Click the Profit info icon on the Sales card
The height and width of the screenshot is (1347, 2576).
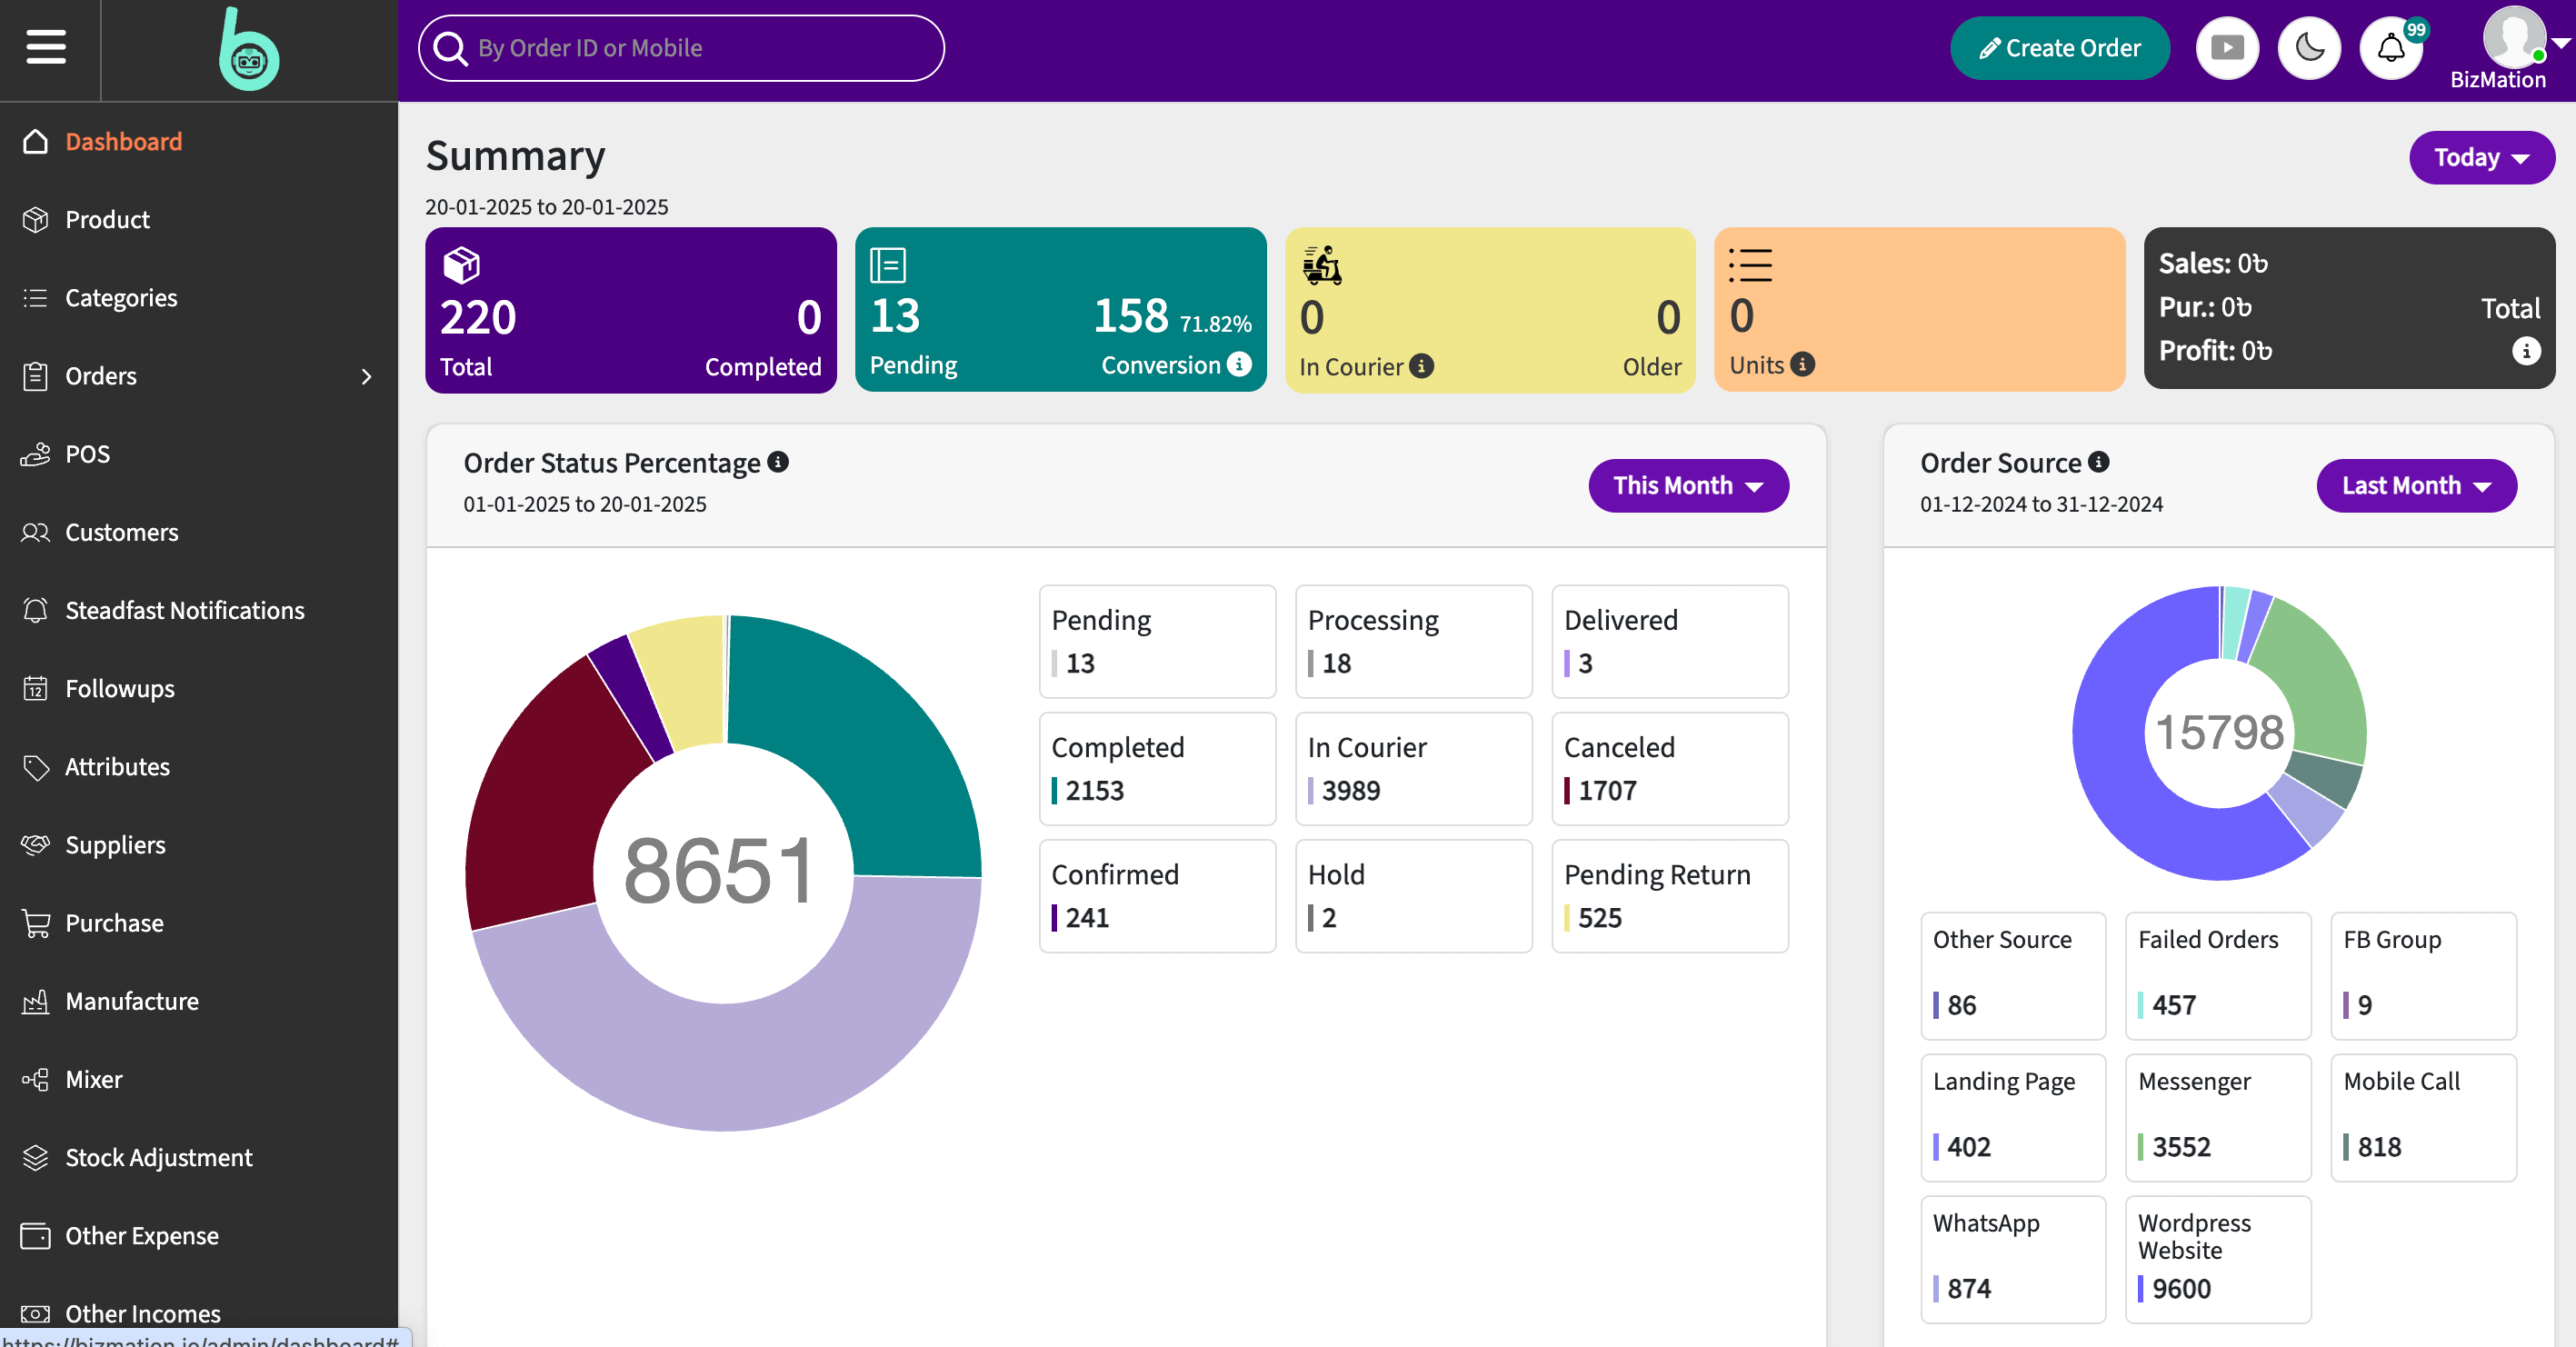pos(2527,351)
